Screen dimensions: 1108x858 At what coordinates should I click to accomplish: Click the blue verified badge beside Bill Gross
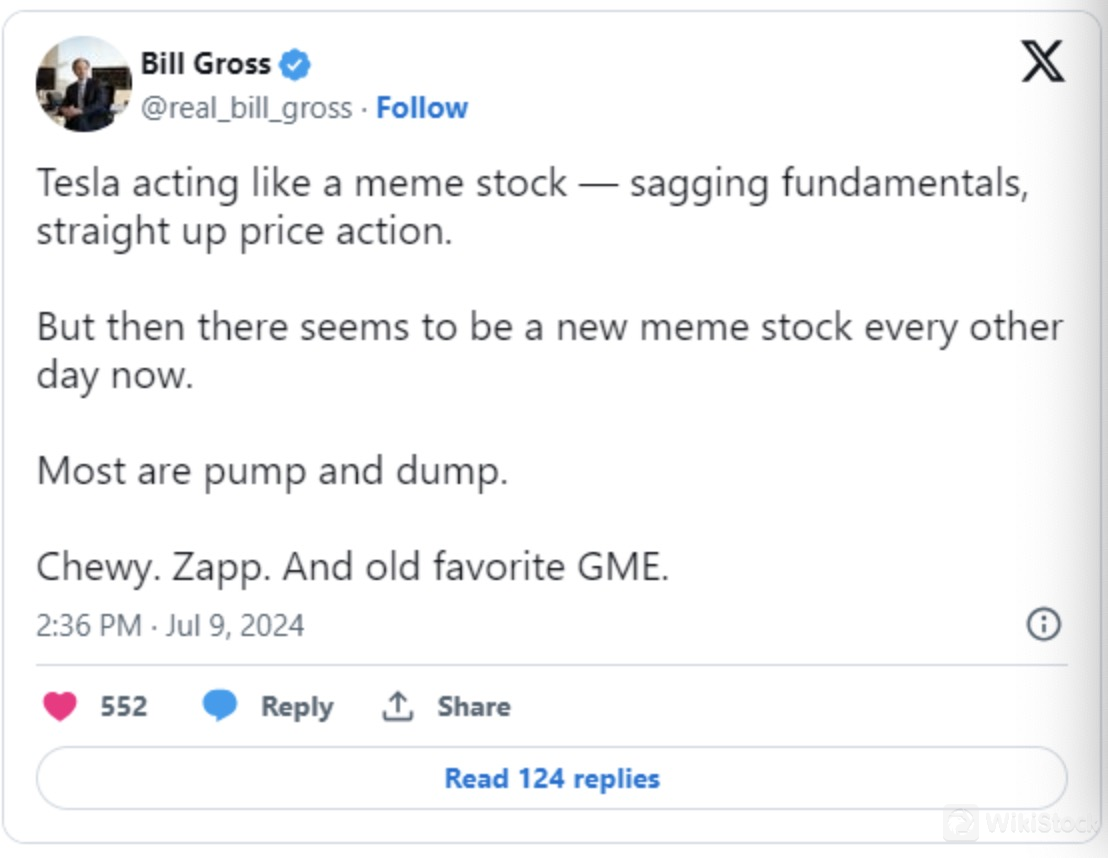pos(295,65)
